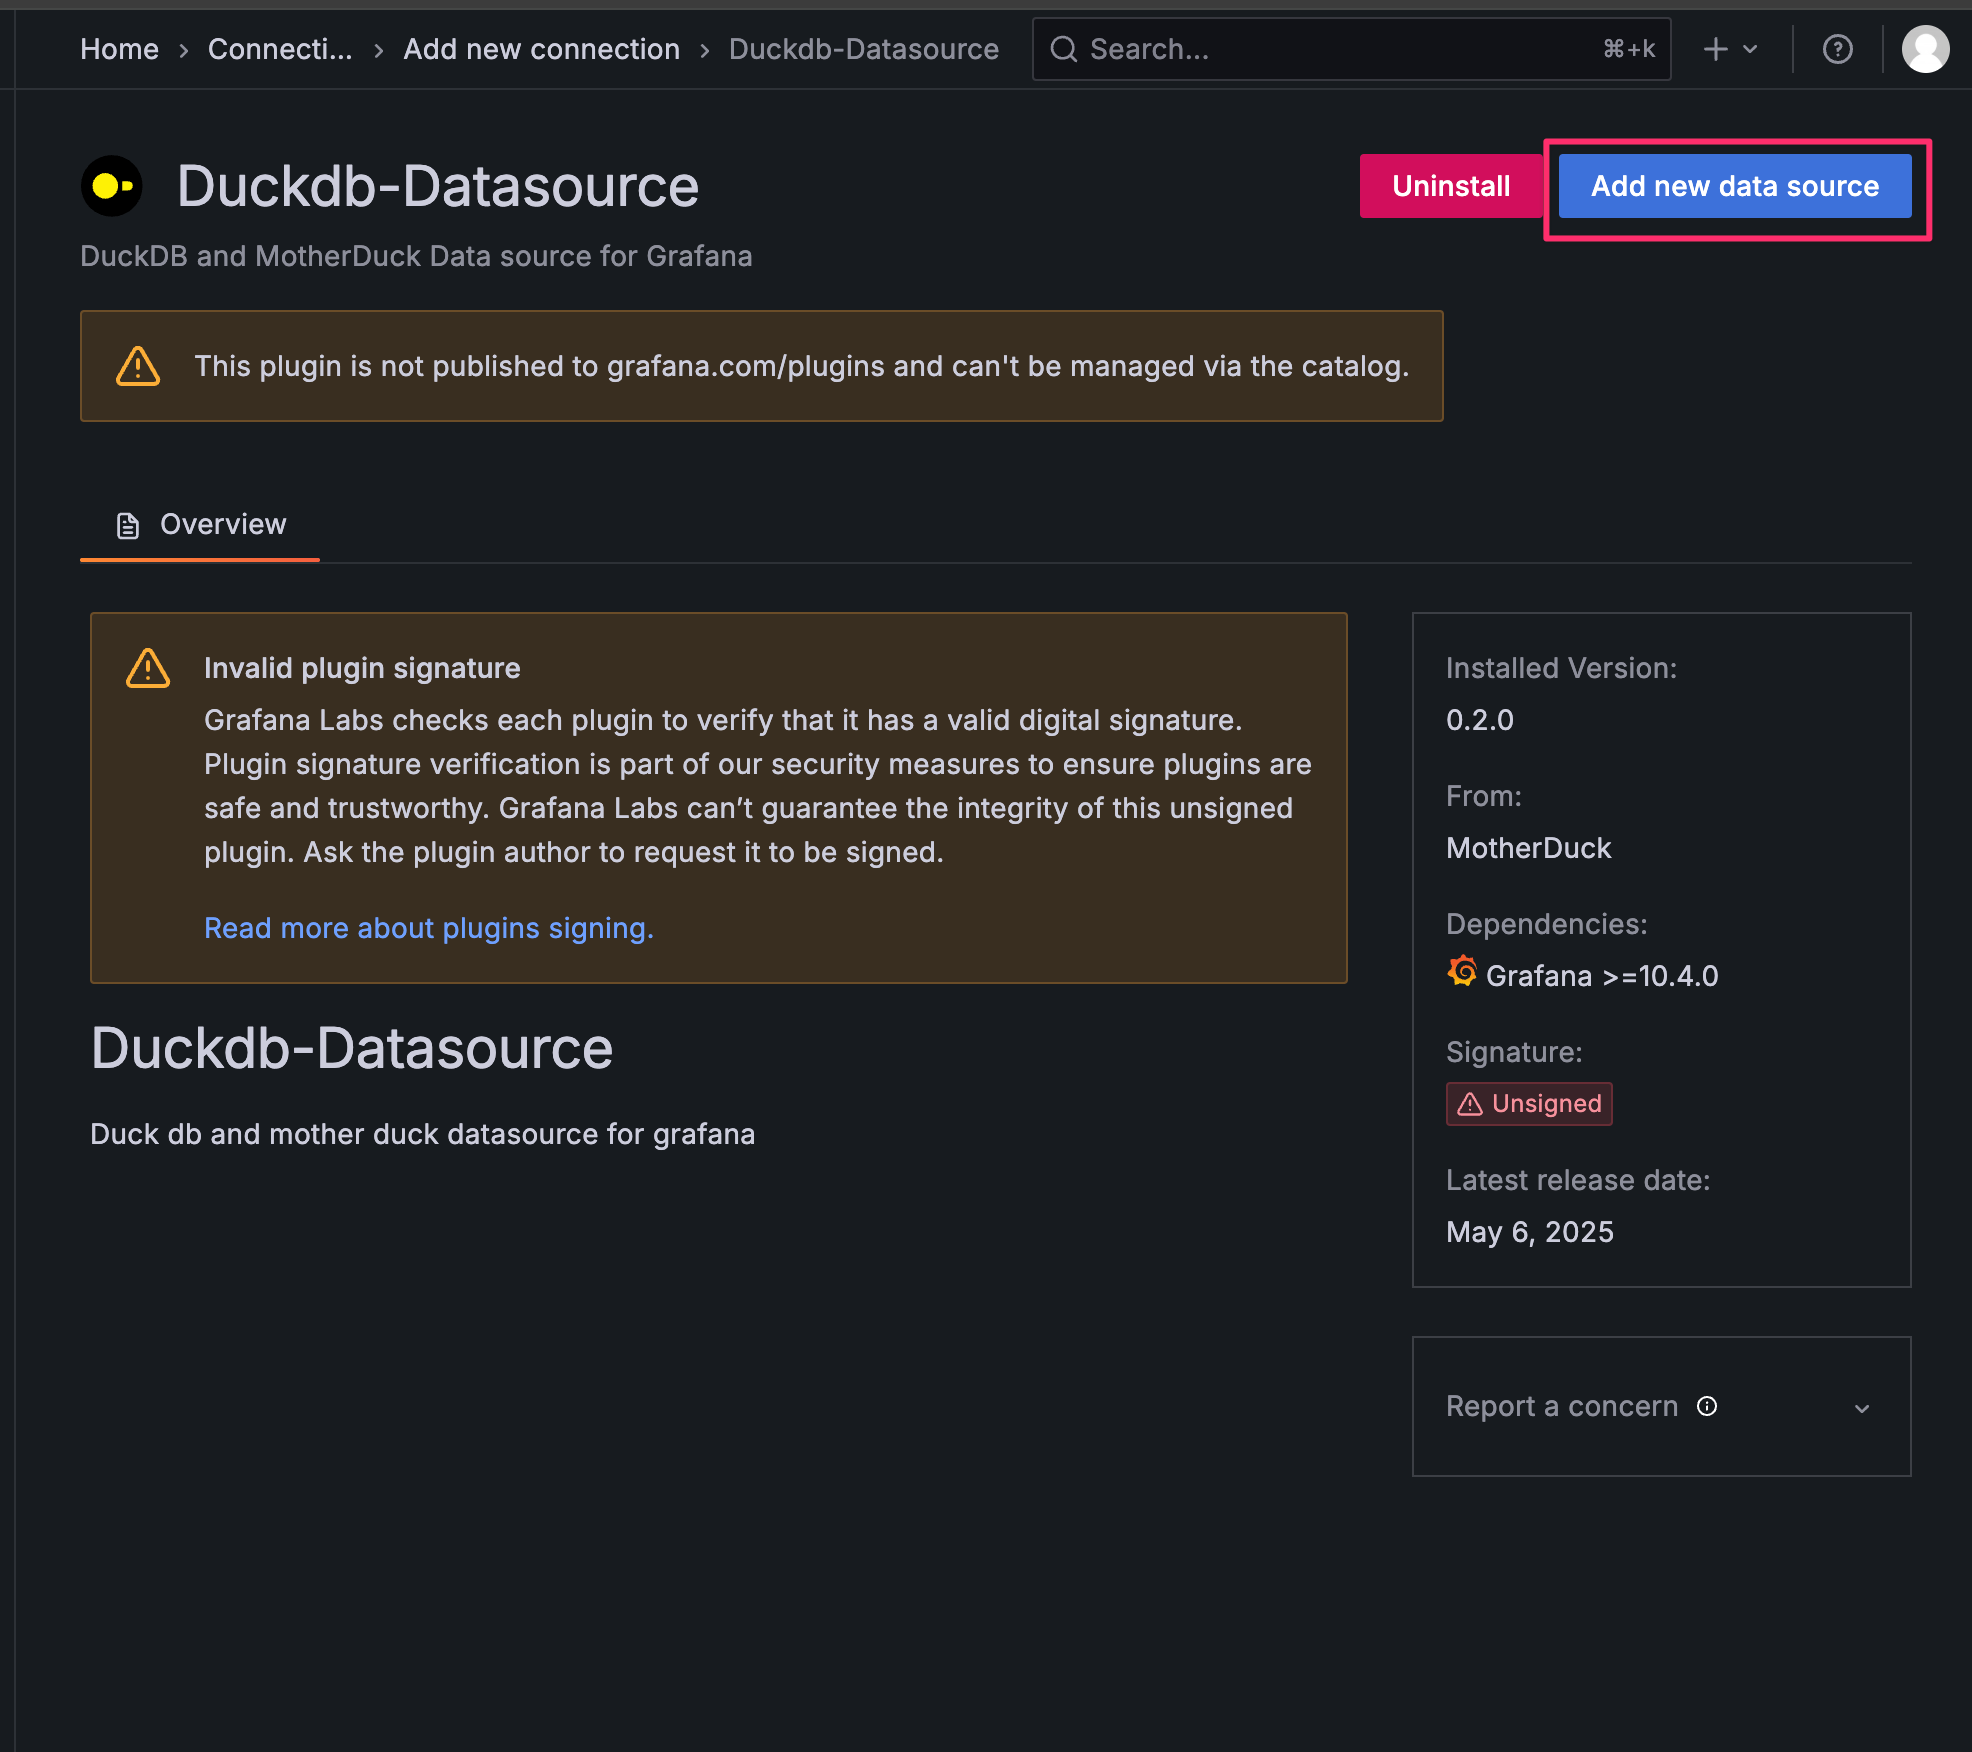Go to Home breadcrumb
This screenshot has height=1752, width=1972.
click(x=119, y=49)
